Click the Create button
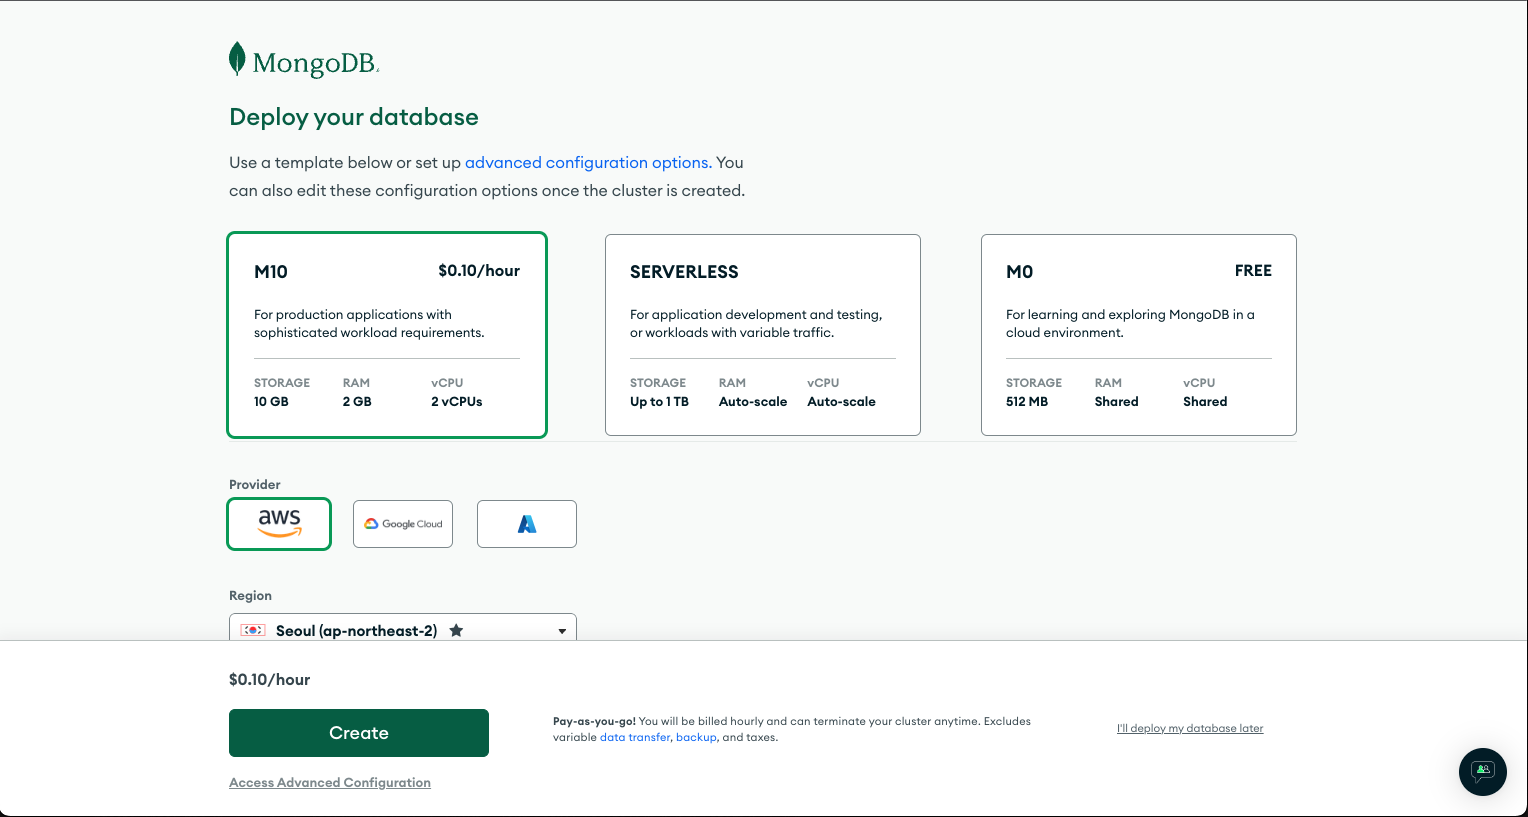Viewport: 1528px width, 817px height. pos(359,733)
